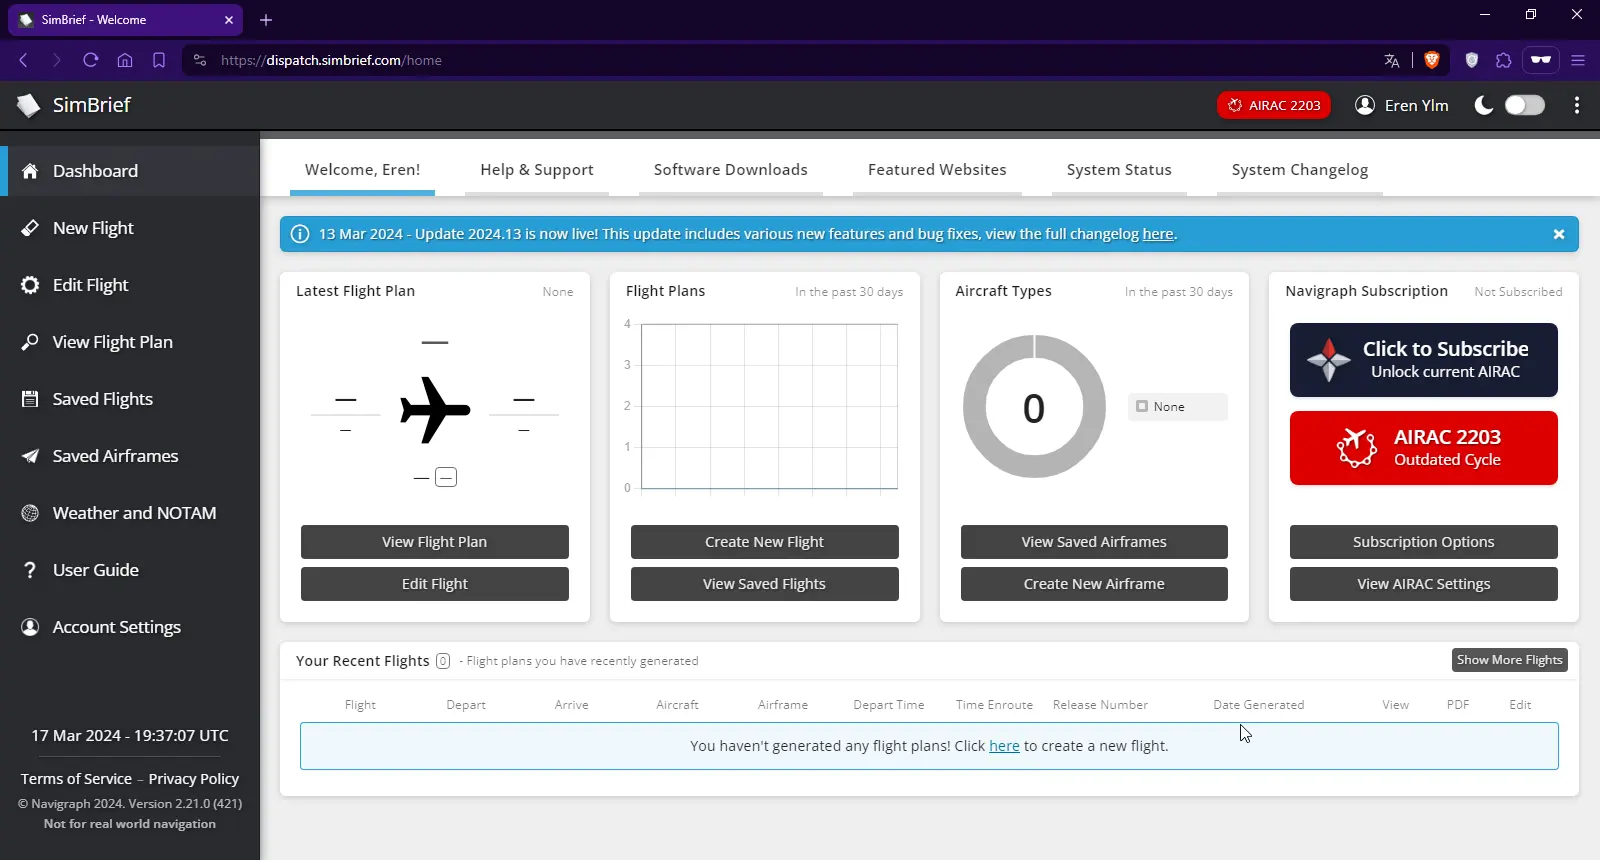The image size is (1600, 860).
Task: Click the Brave Leo glasses icon
Action: [1541, 60]
